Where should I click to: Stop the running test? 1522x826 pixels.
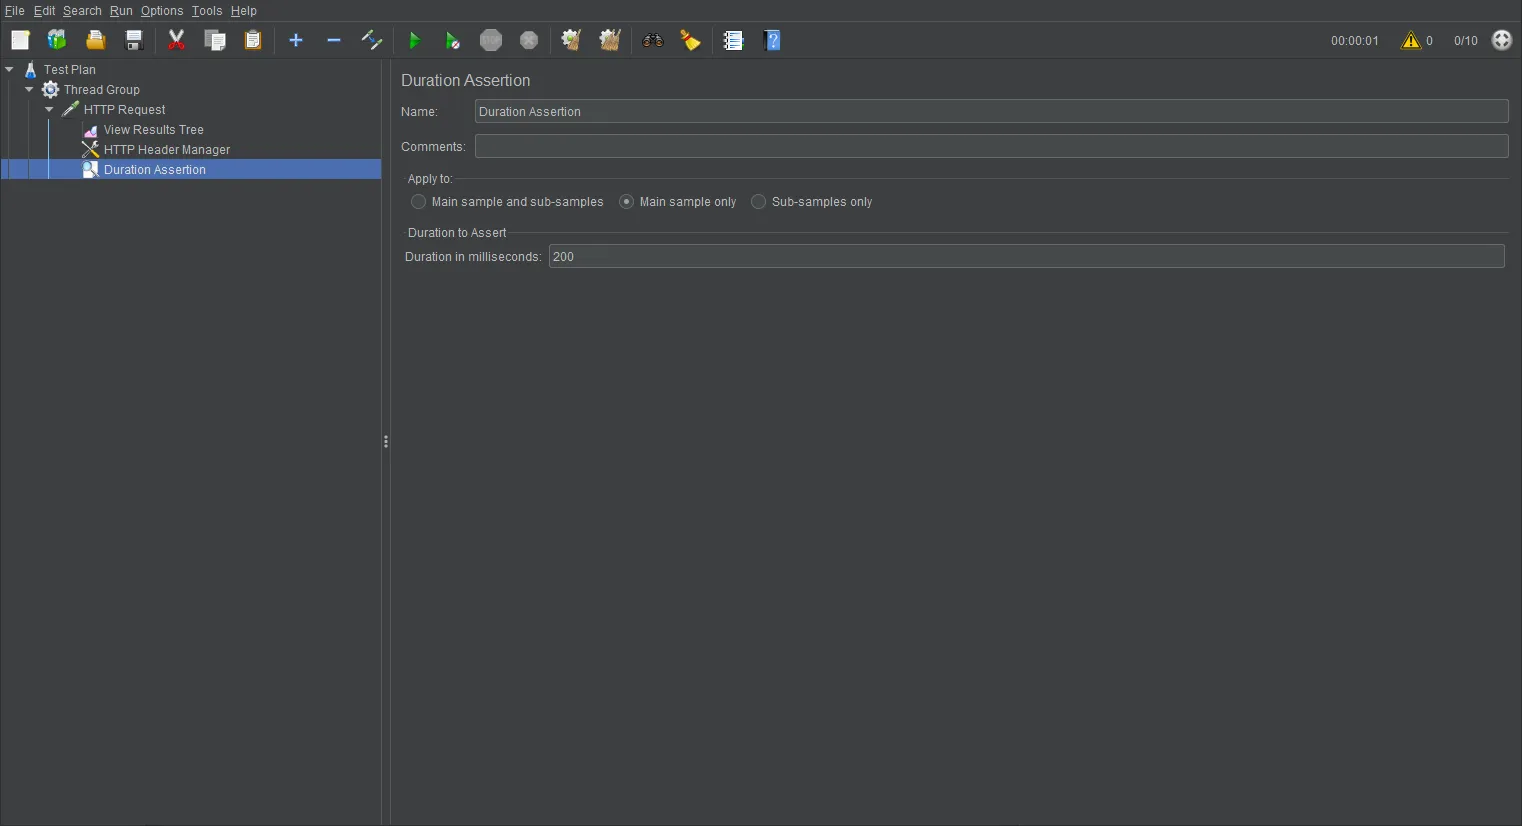pyautogui.click(x=491, y=40)
